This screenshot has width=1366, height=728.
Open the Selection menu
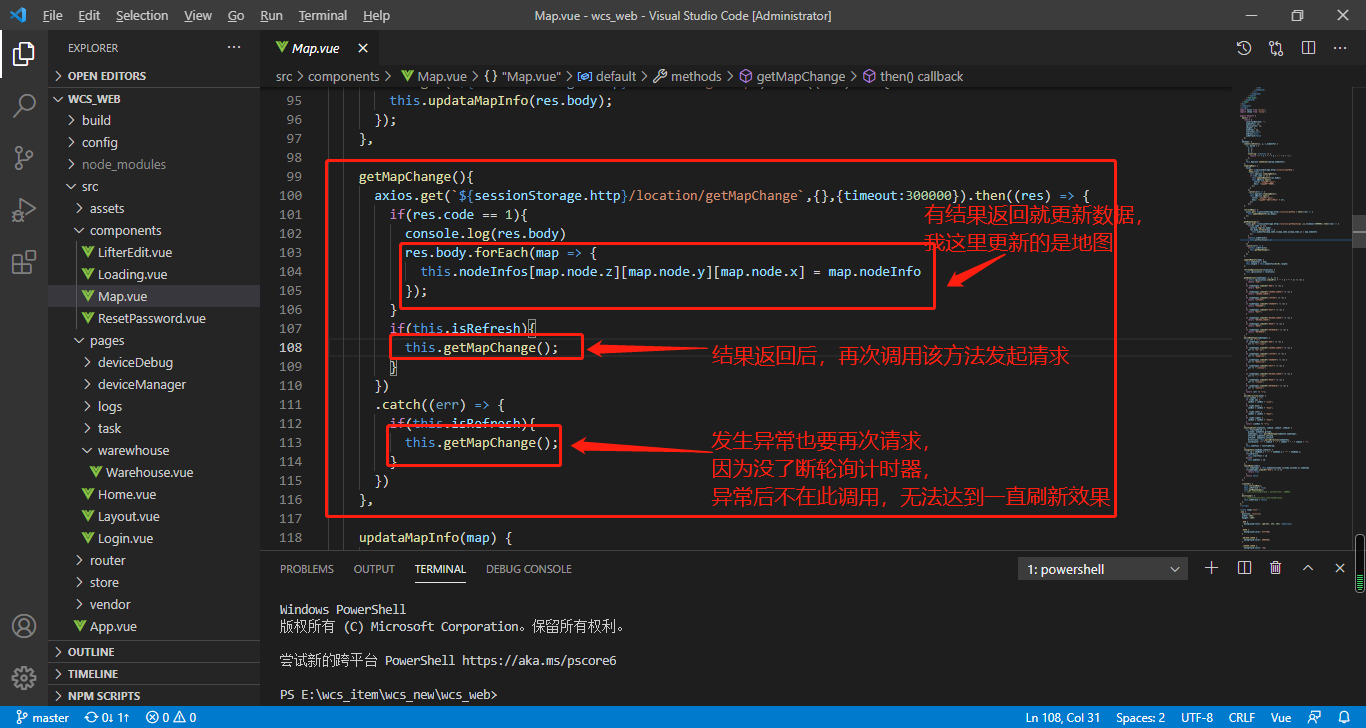pos(142,15)
